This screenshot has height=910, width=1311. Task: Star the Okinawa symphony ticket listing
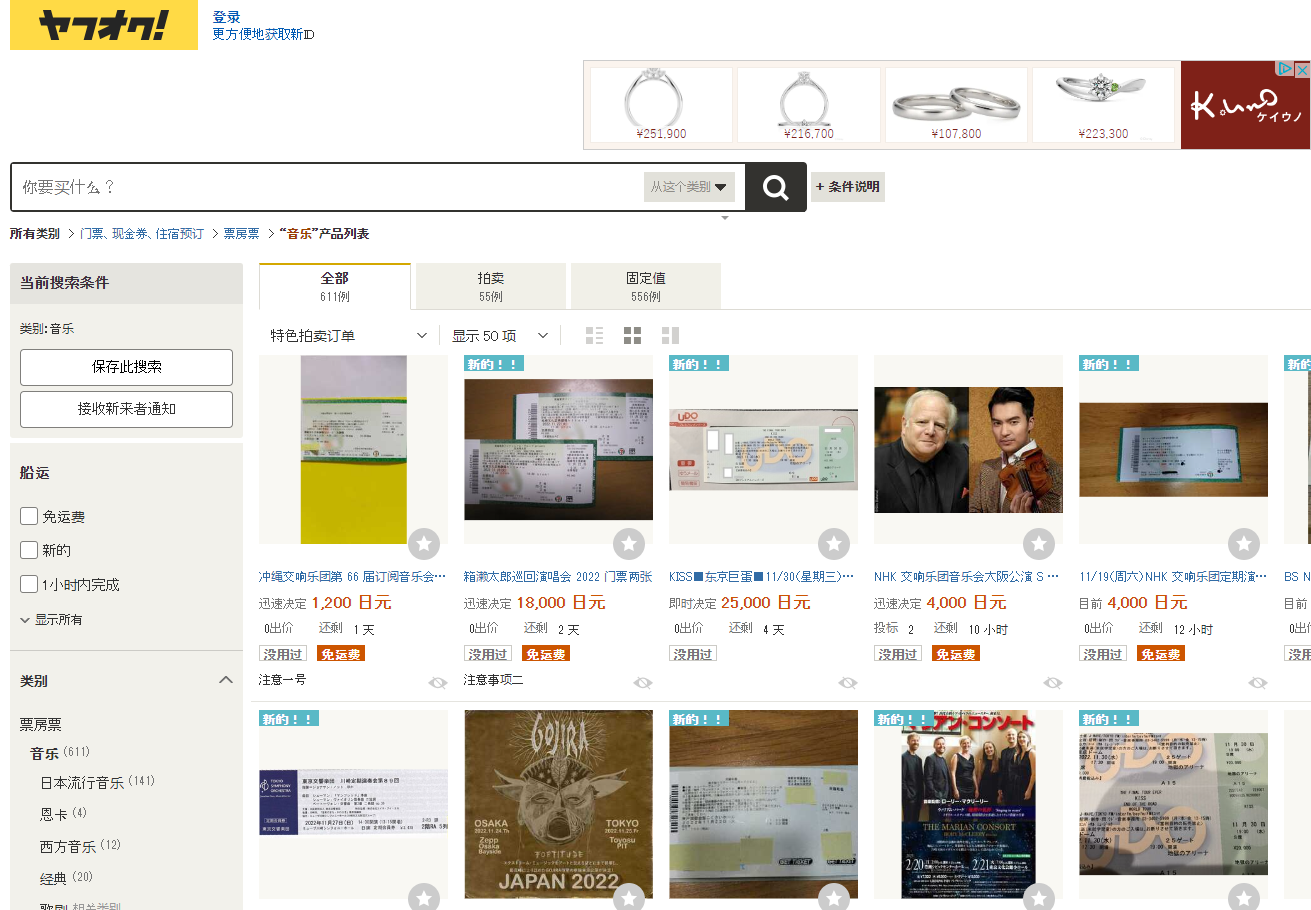(x=424, y=544)
